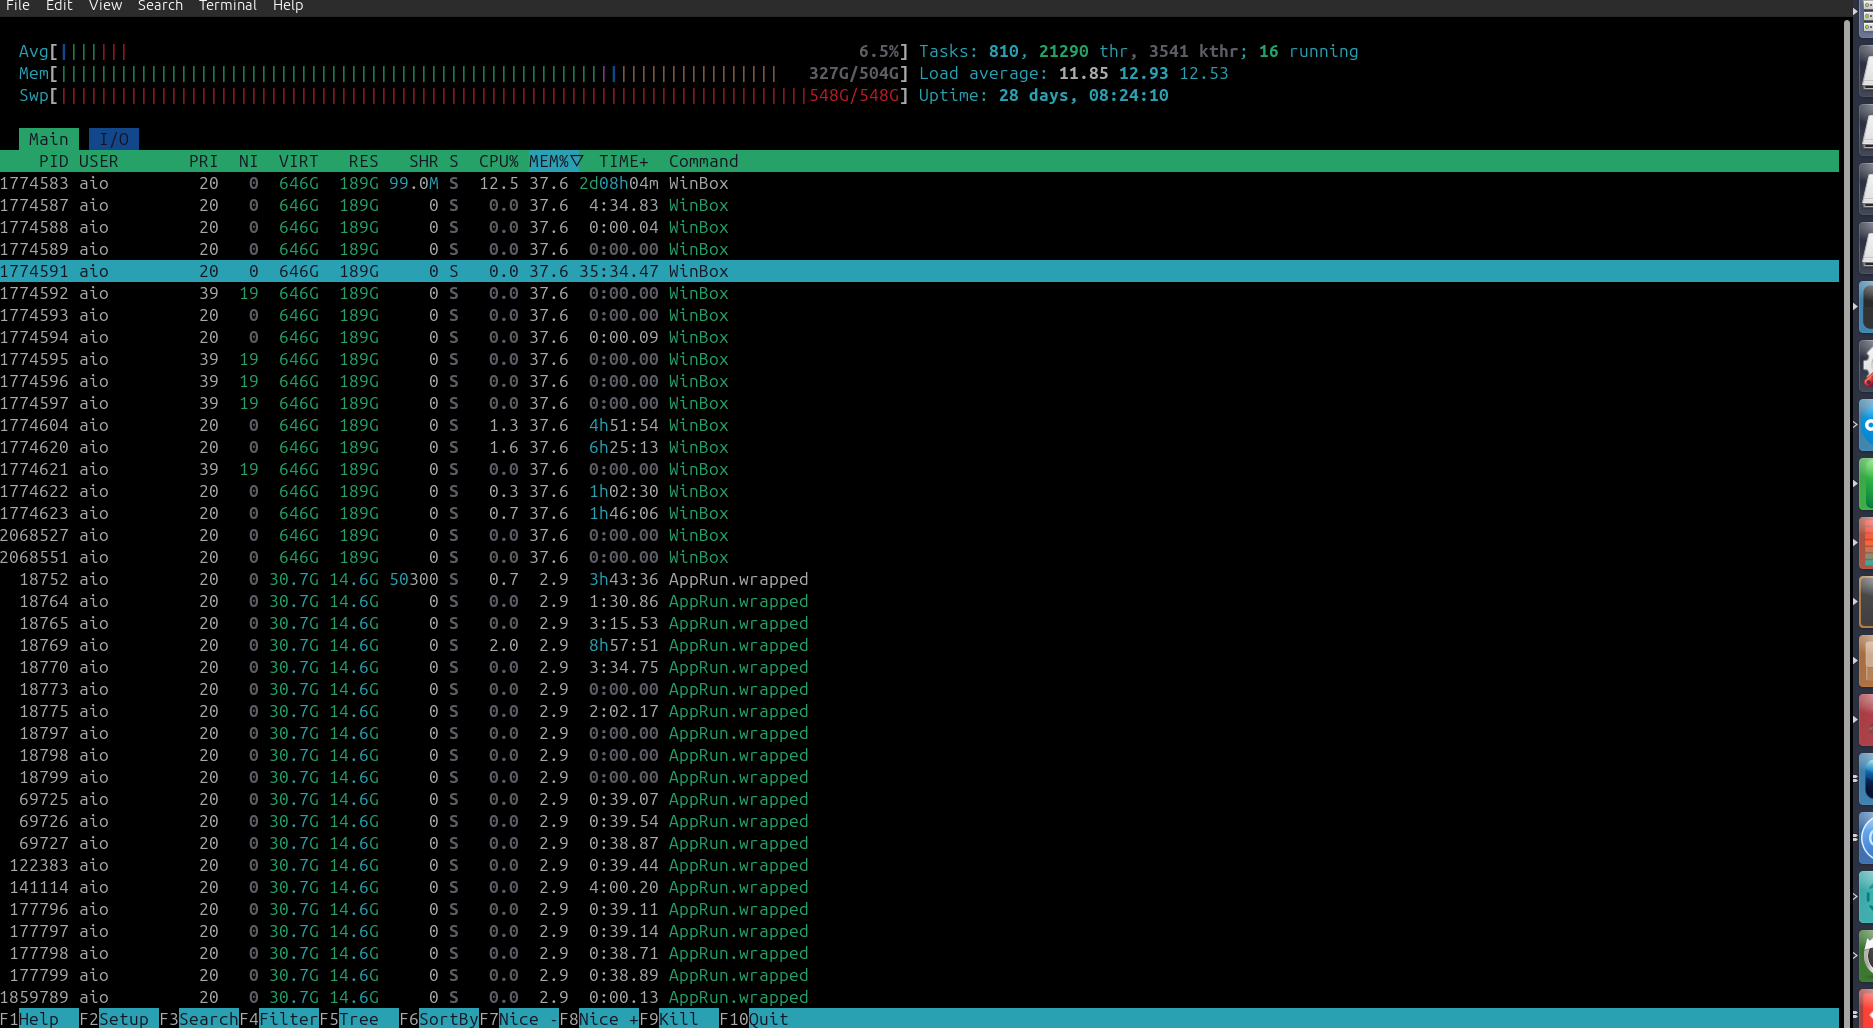Click the Load average readout
This screenshot has width=1873, height=1028.
pos(1073,73)
